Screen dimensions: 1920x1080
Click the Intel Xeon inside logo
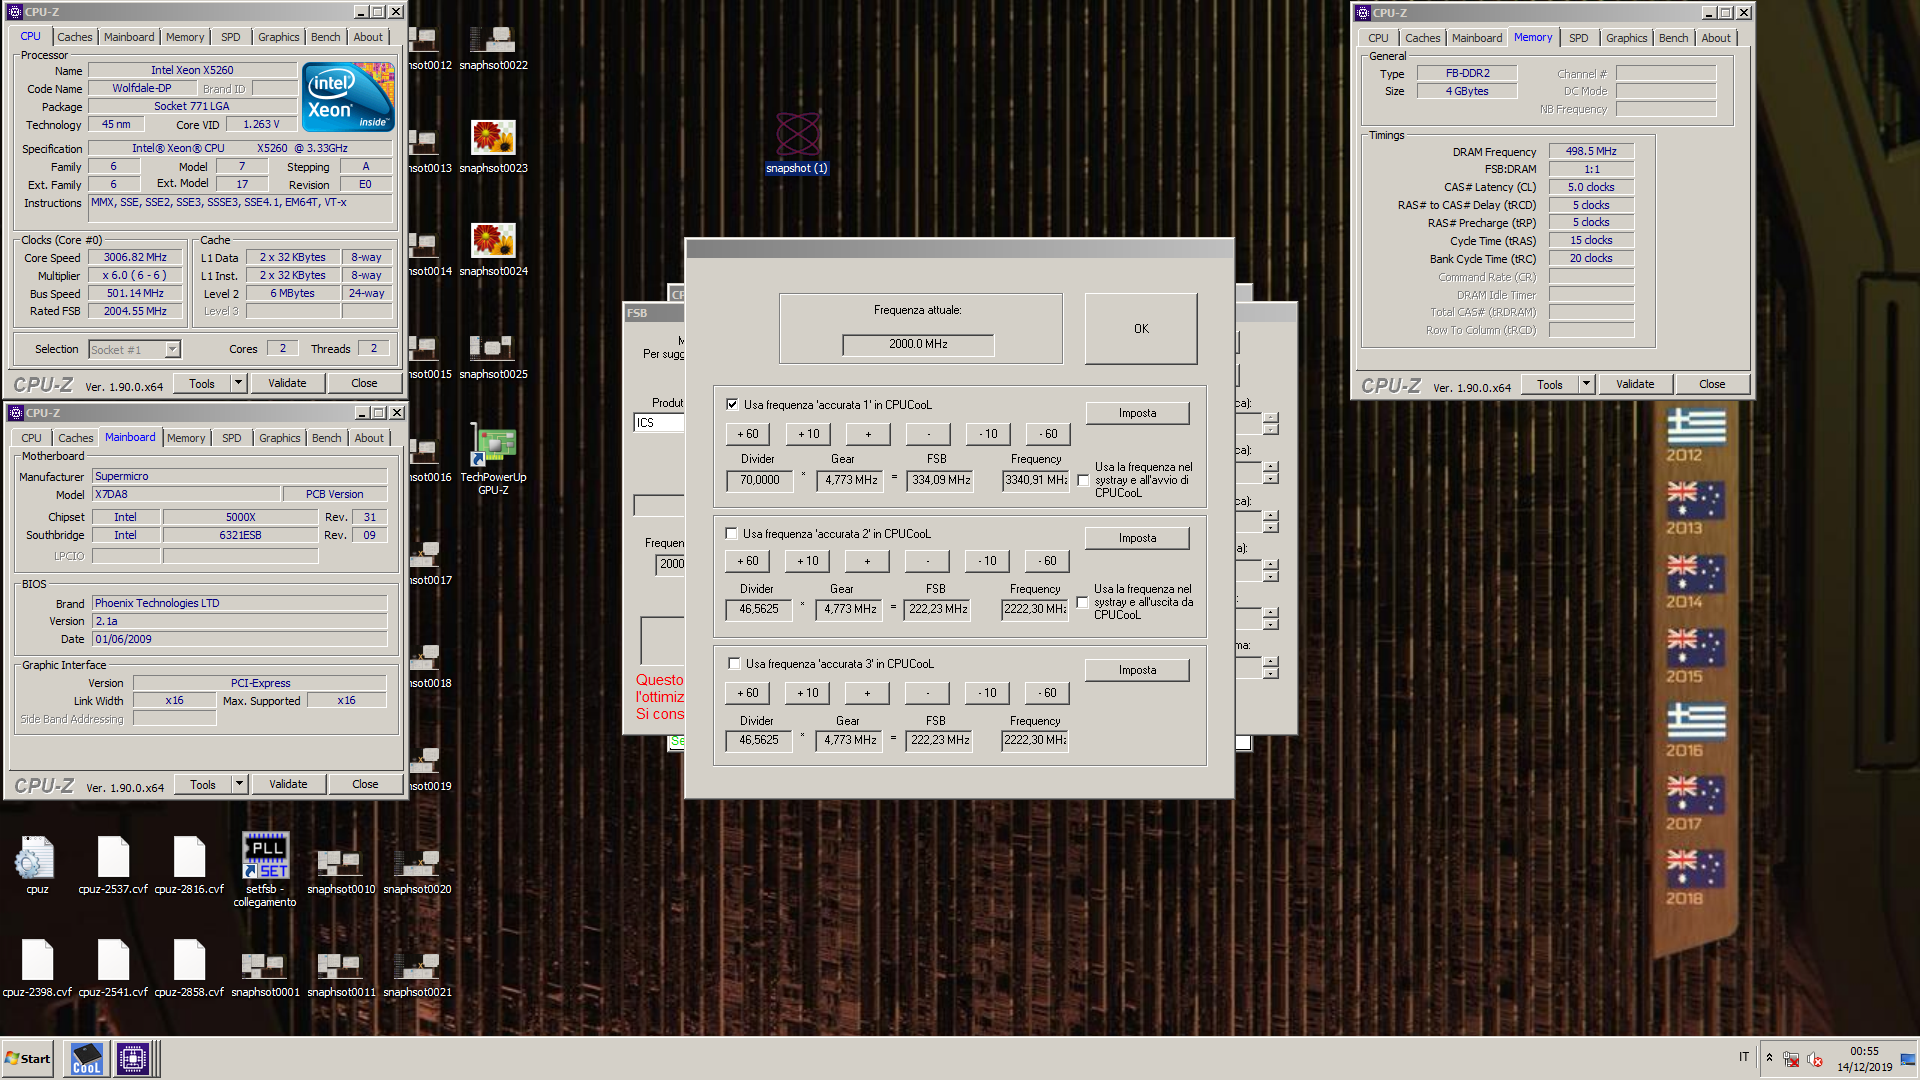tap(348, 97)
